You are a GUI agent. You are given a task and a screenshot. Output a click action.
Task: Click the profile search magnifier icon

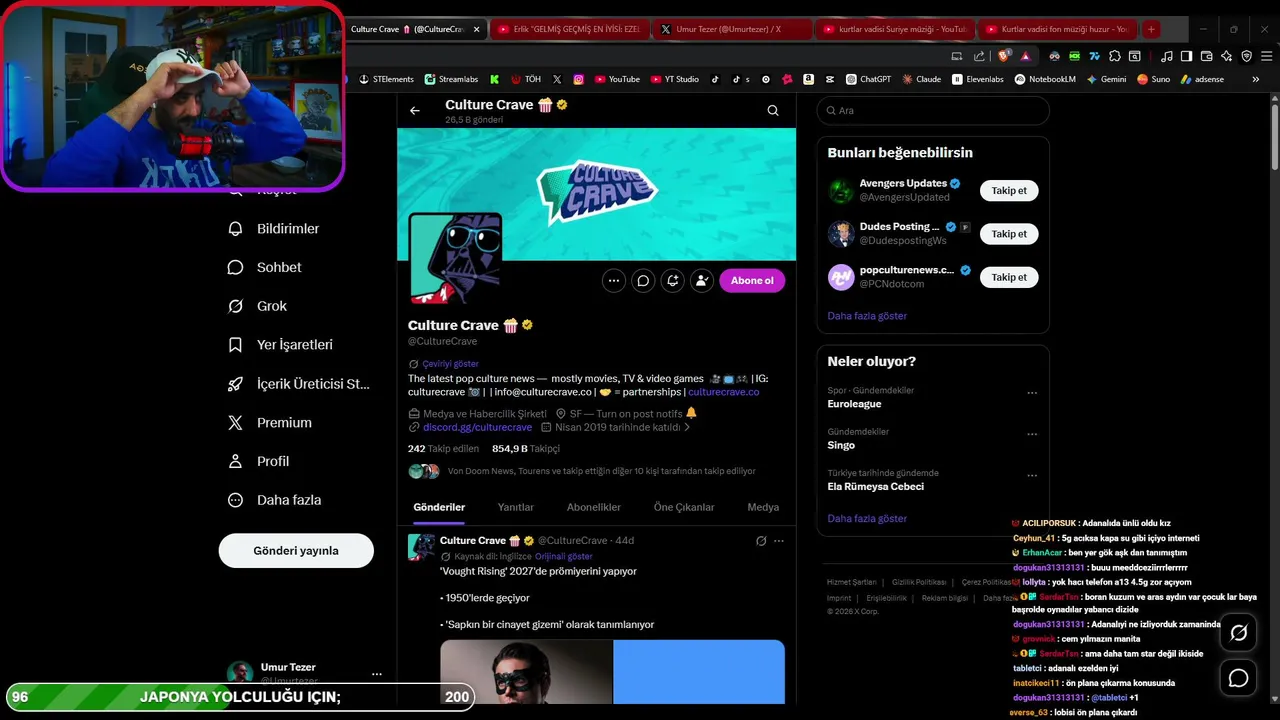[x=773, y=111]
